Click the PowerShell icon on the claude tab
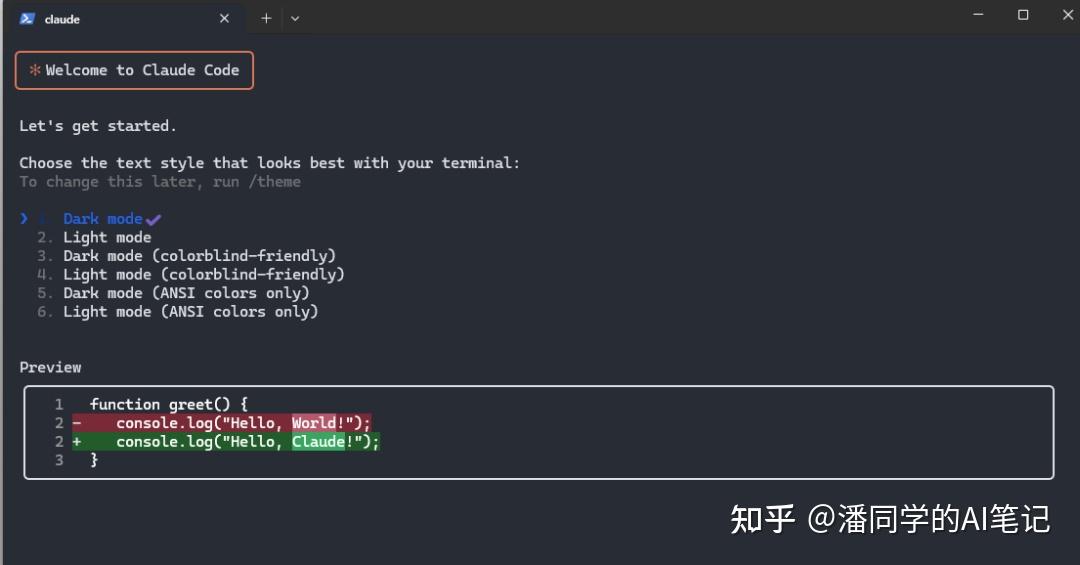This screenshot has height=565, width=1080. pyautogui.click(x=27, y=18)
